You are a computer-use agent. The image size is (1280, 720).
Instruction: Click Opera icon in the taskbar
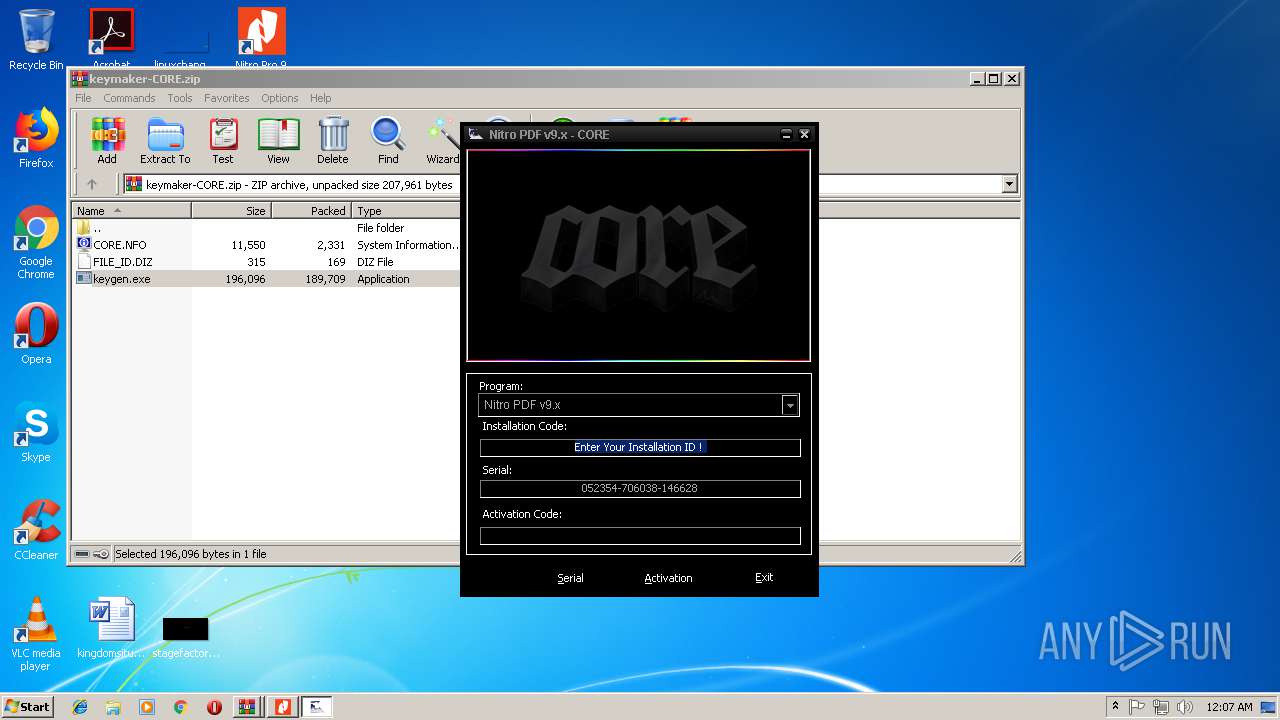coord(214,707)
